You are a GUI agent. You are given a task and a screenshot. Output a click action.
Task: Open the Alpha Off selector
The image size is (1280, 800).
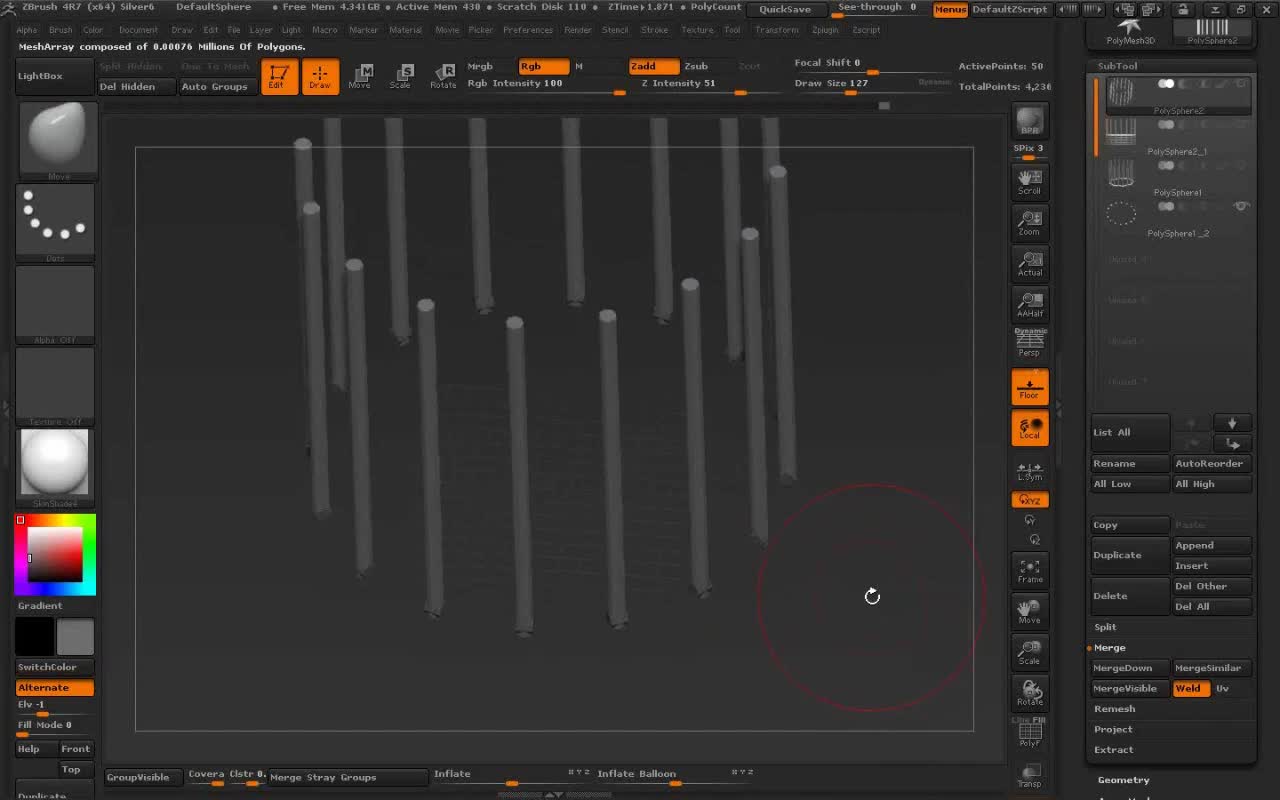point(56,304)
